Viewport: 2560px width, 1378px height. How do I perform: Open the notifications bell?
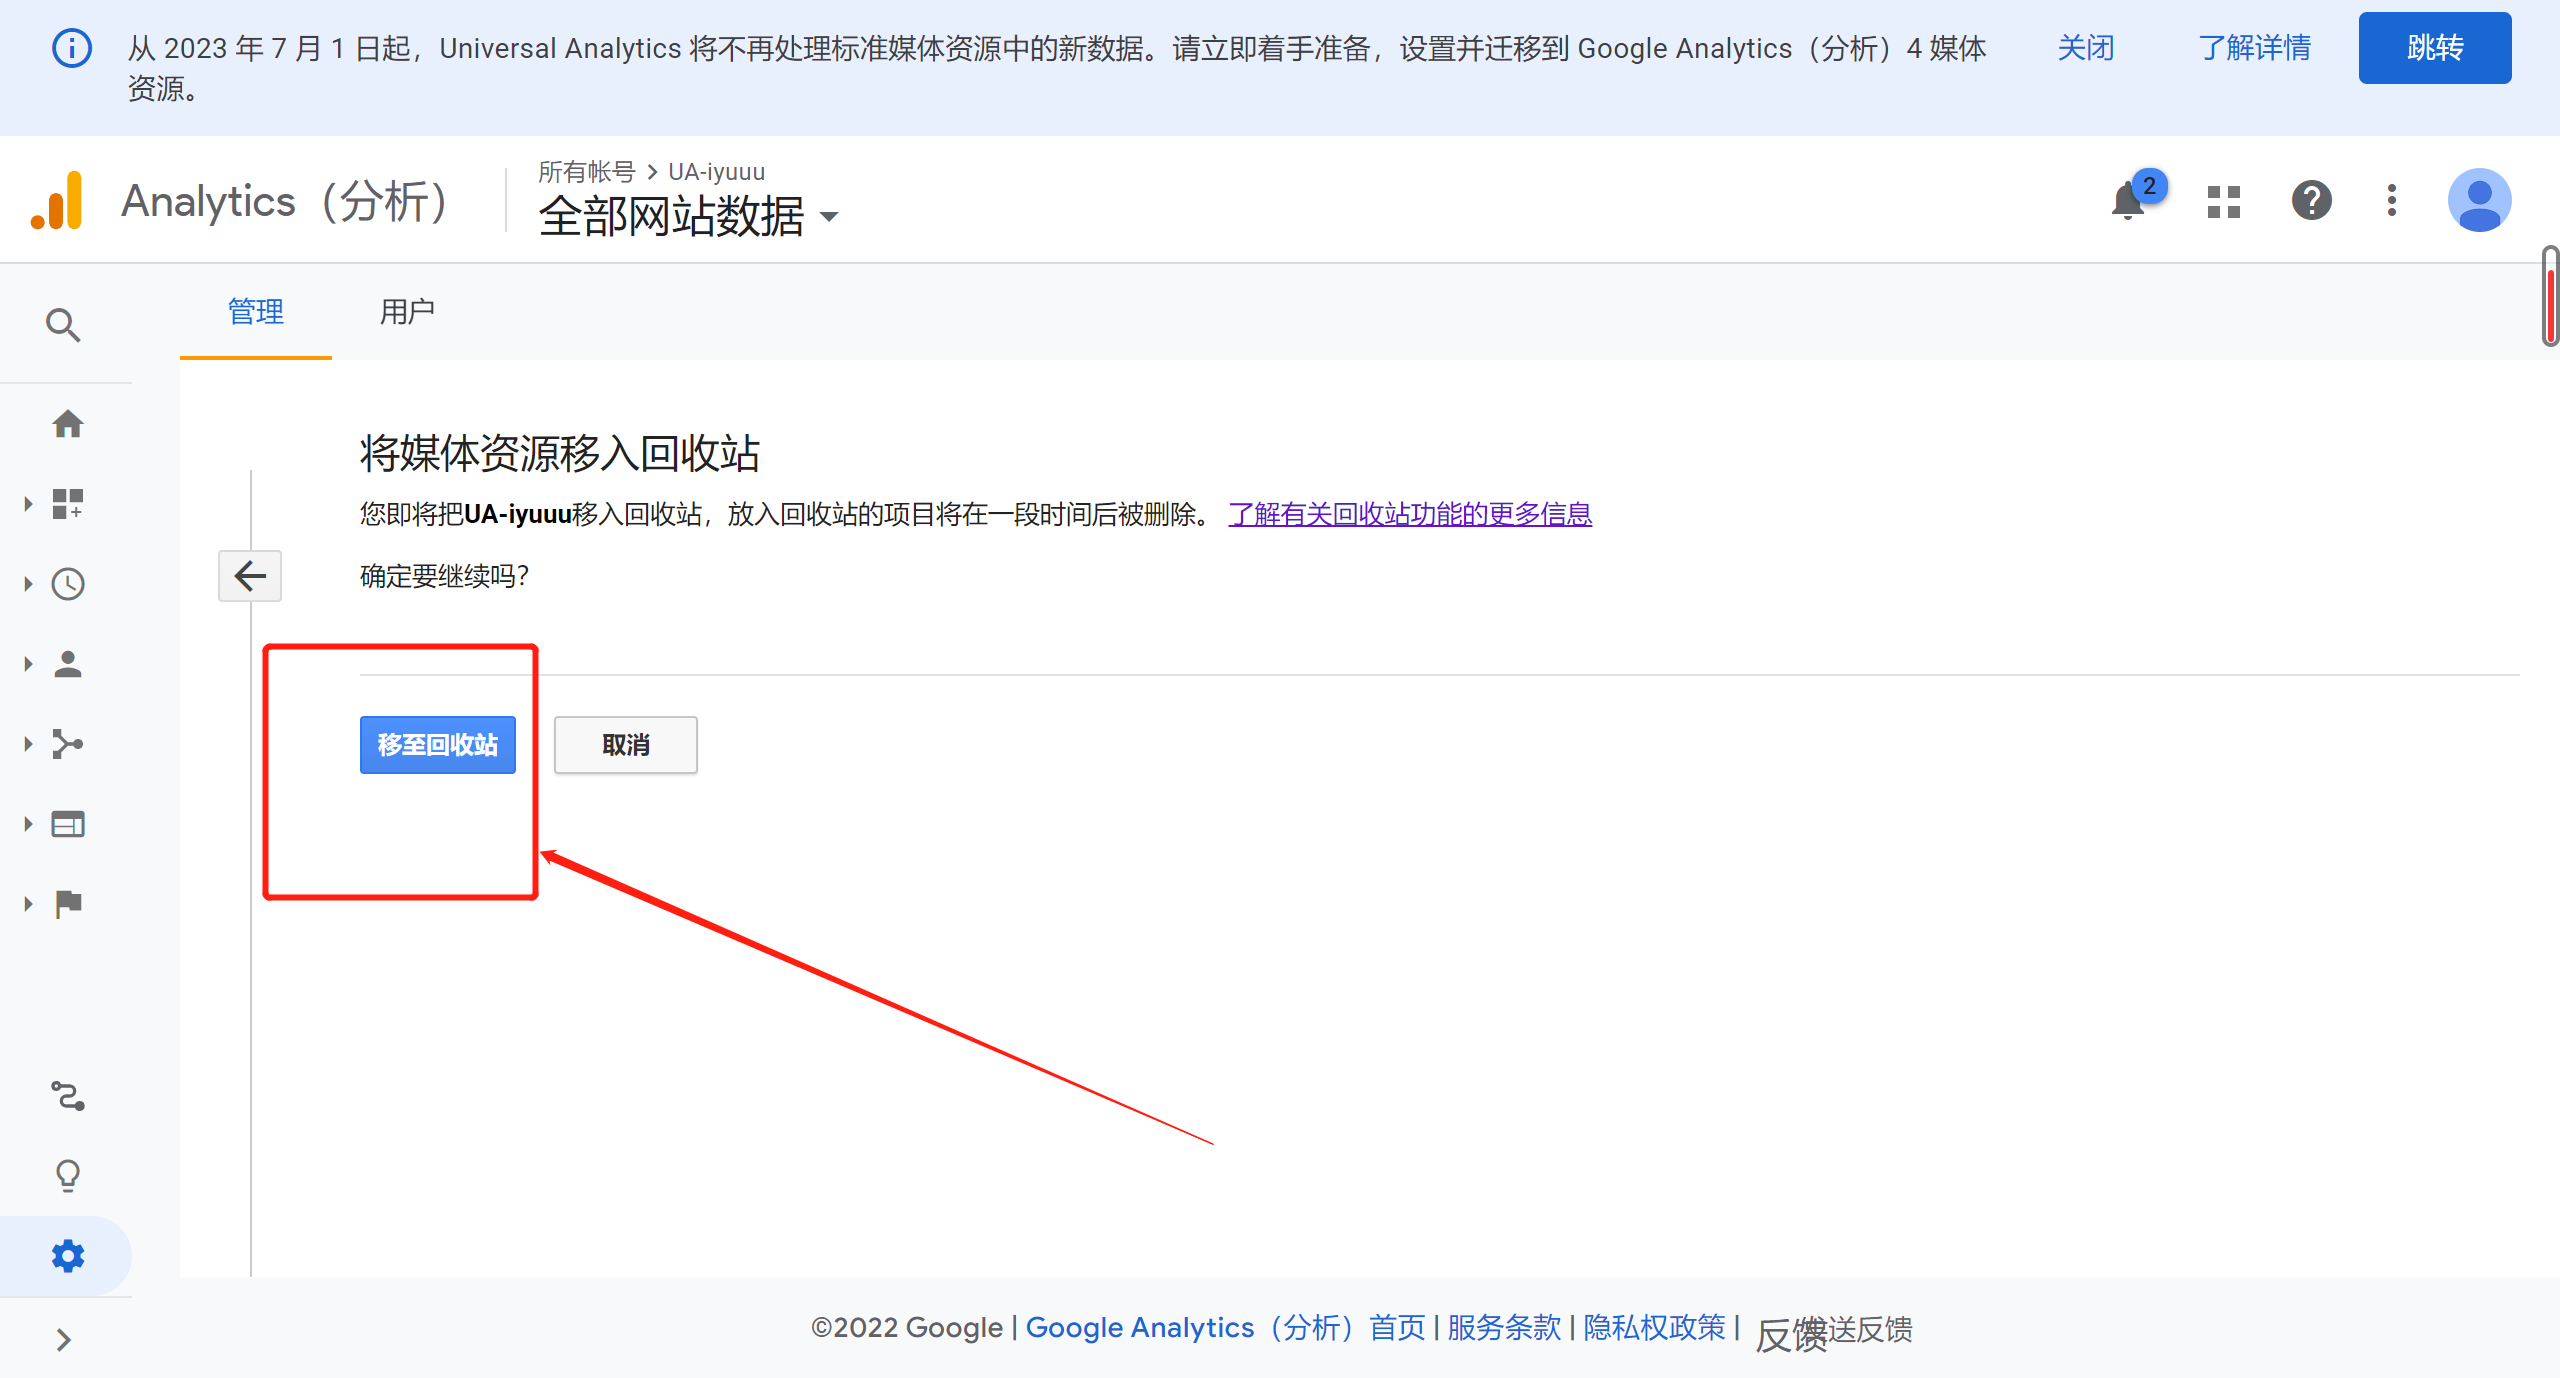click(x=2126, y=200)
